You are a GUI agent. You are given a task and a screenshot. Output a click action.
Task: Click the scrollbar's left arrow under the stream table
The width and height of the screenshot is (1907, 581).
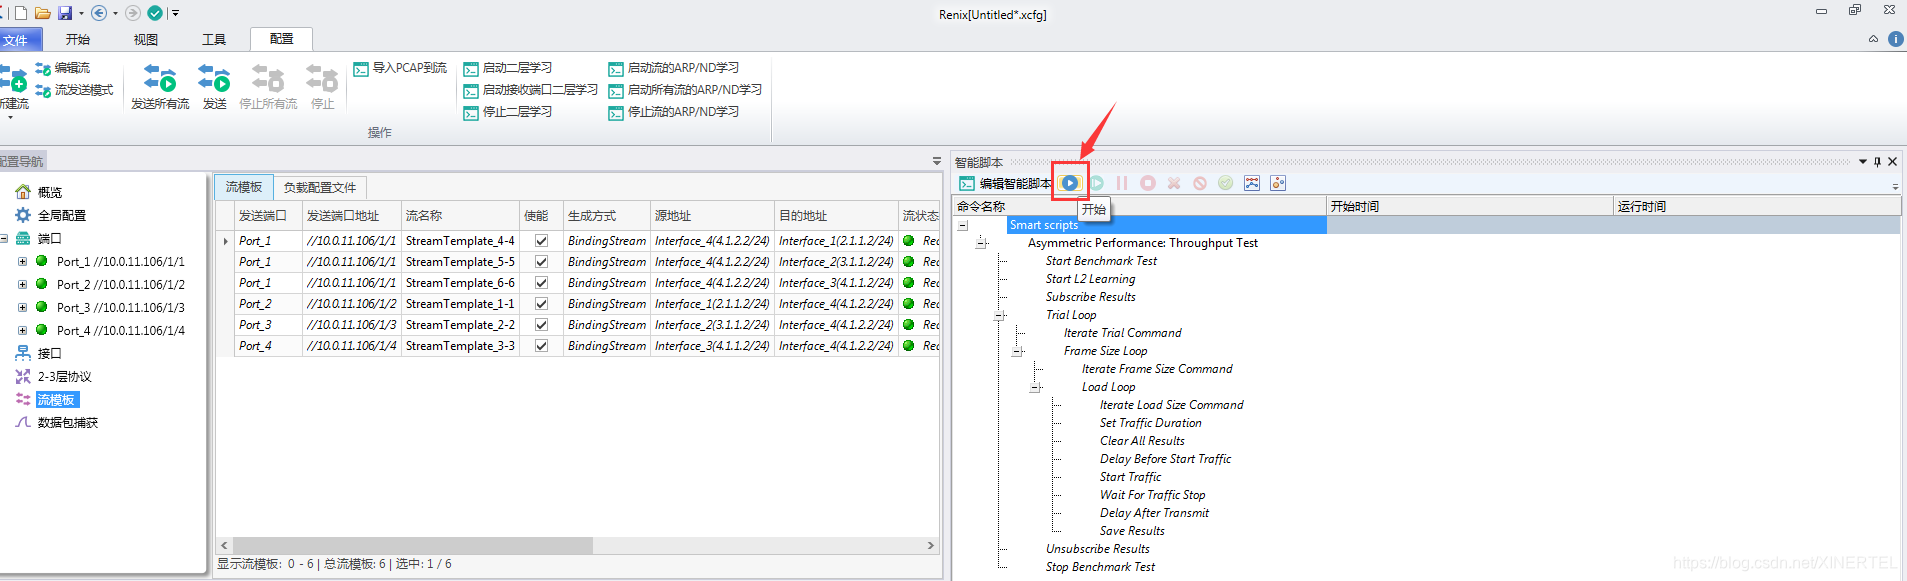224,546
